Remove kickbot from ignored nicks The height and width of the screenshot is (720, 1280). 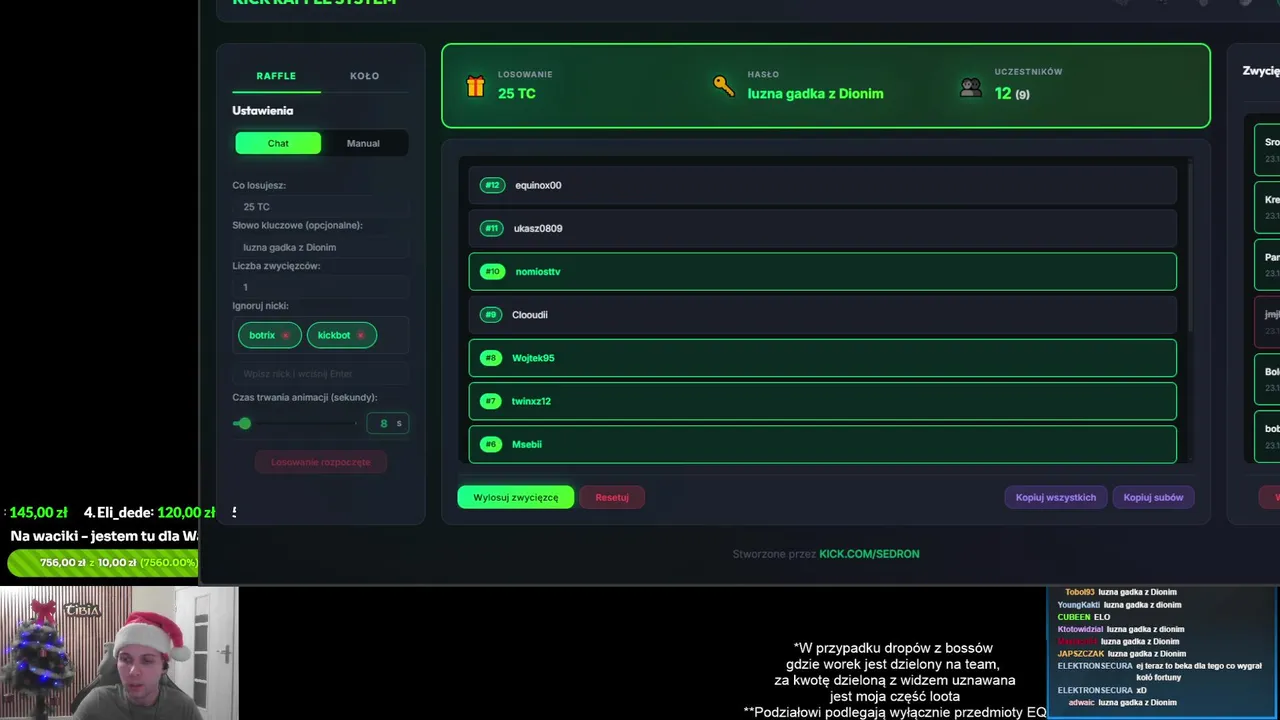(361, 335)
